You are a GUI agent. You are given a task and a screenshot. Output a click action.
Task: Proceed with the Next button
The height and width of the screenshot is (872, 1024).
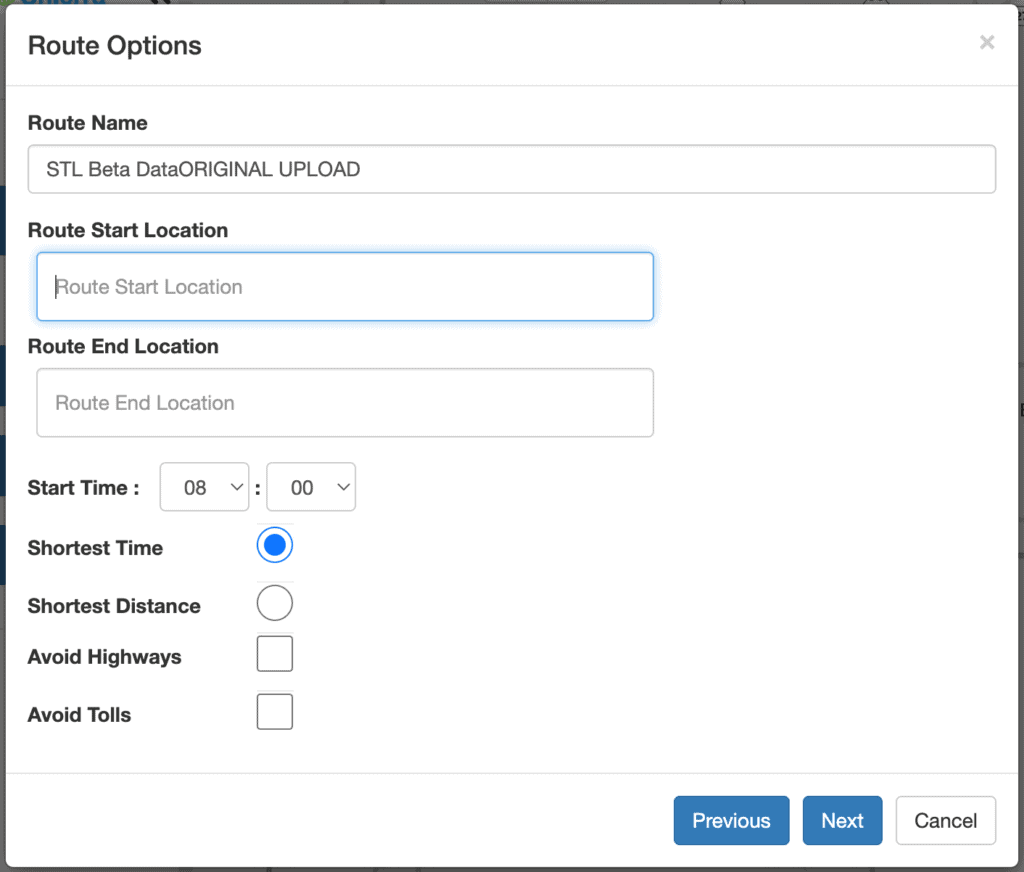click(842, 820)
